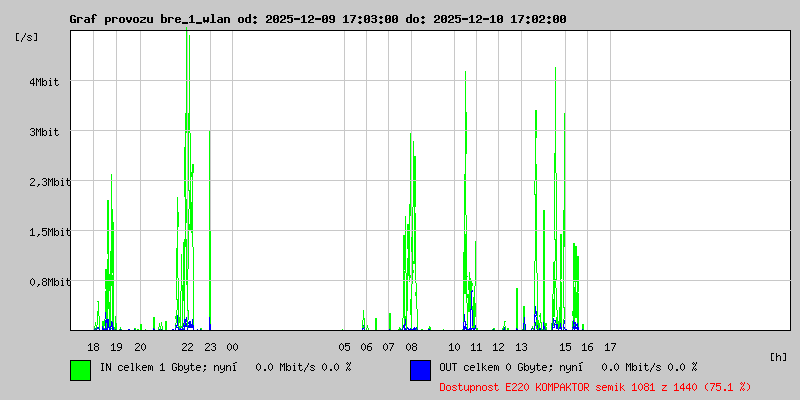The width and height of the screenshot is (800, 400).
Task: Click the hour label '12'
Action: click(498, 347)
